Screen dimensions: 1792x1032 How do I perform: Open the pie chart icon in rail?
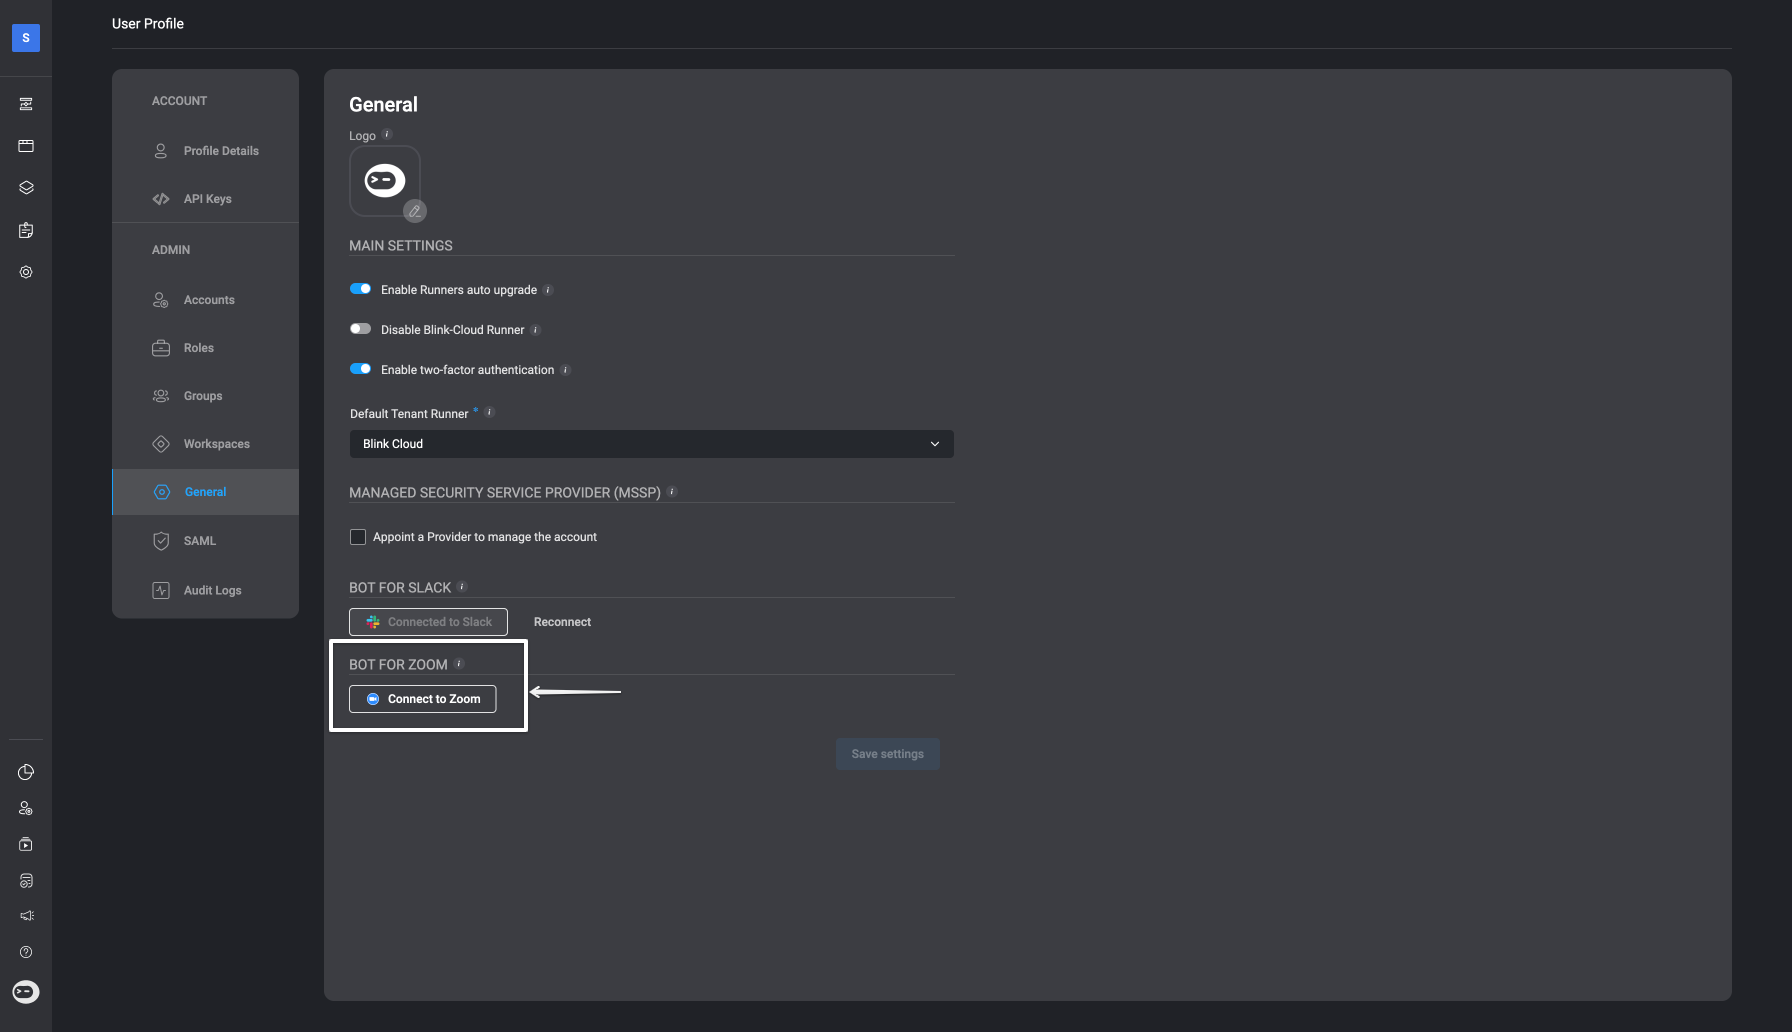click(26, 772)
